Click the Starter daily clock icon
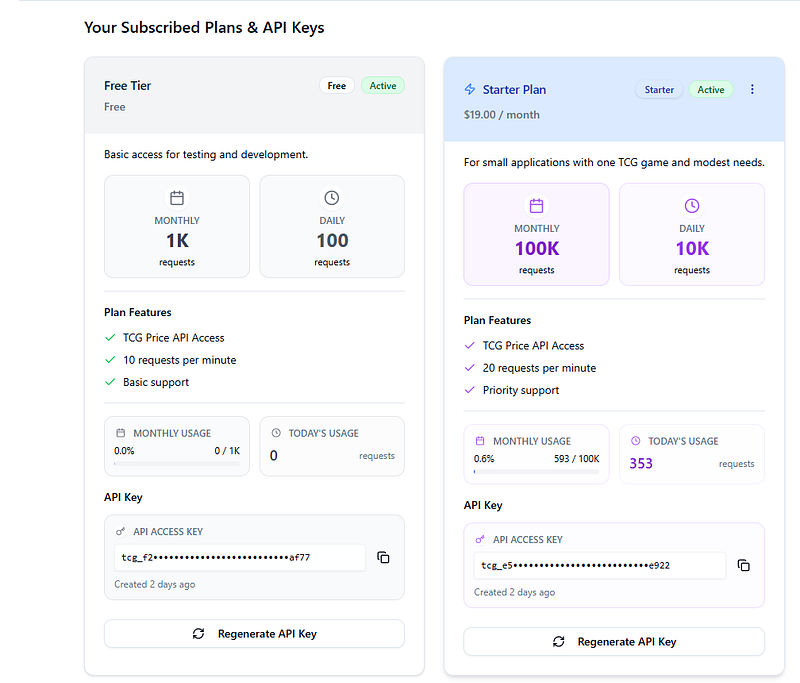 pos(692,206)
